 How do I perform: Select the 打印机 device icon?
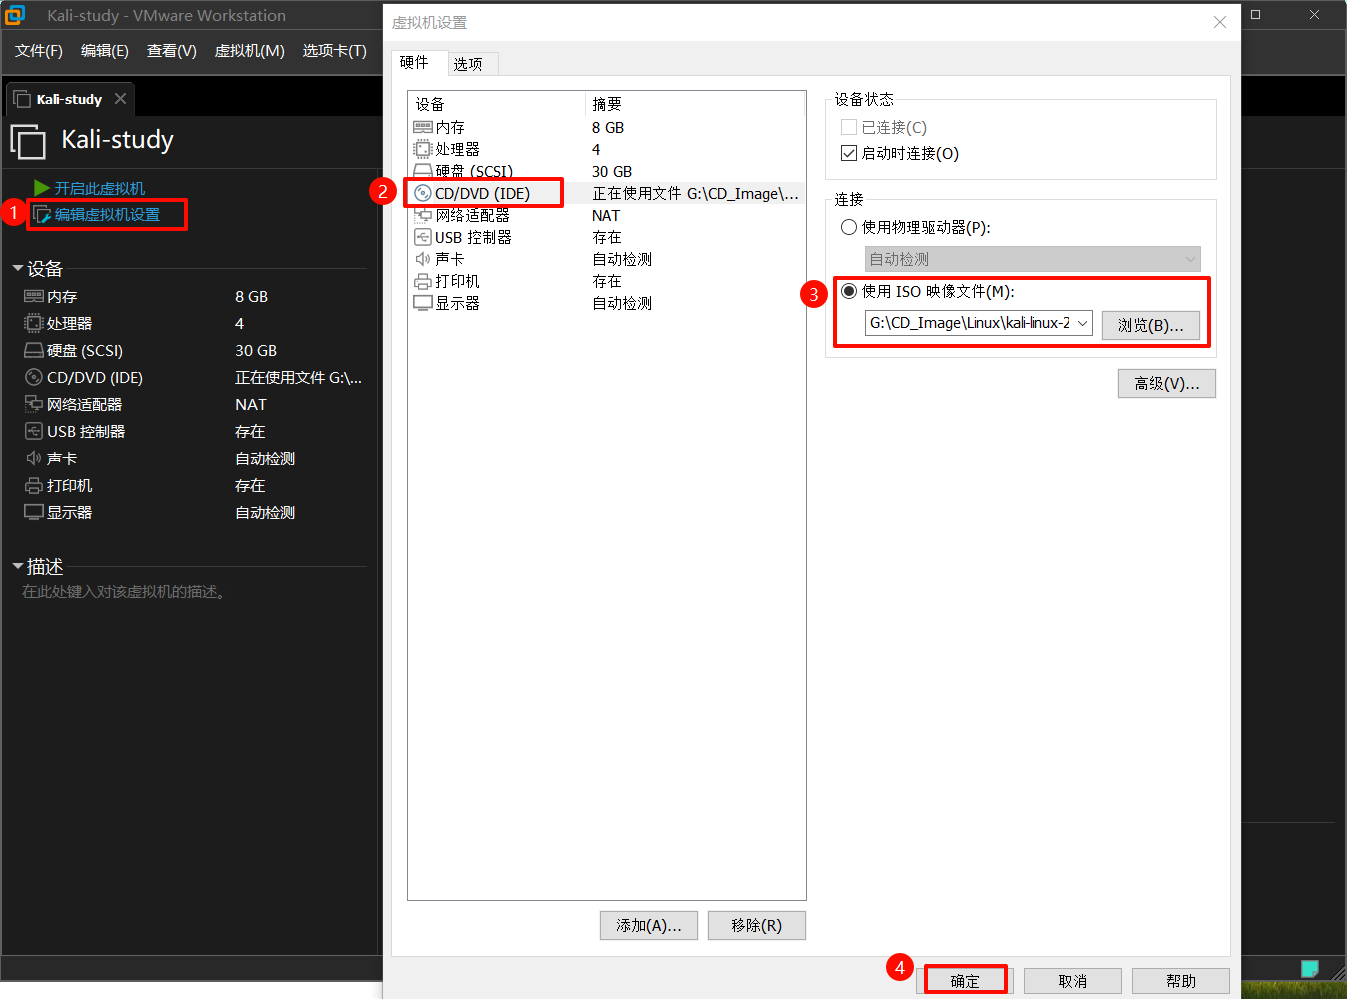(425, 281)
